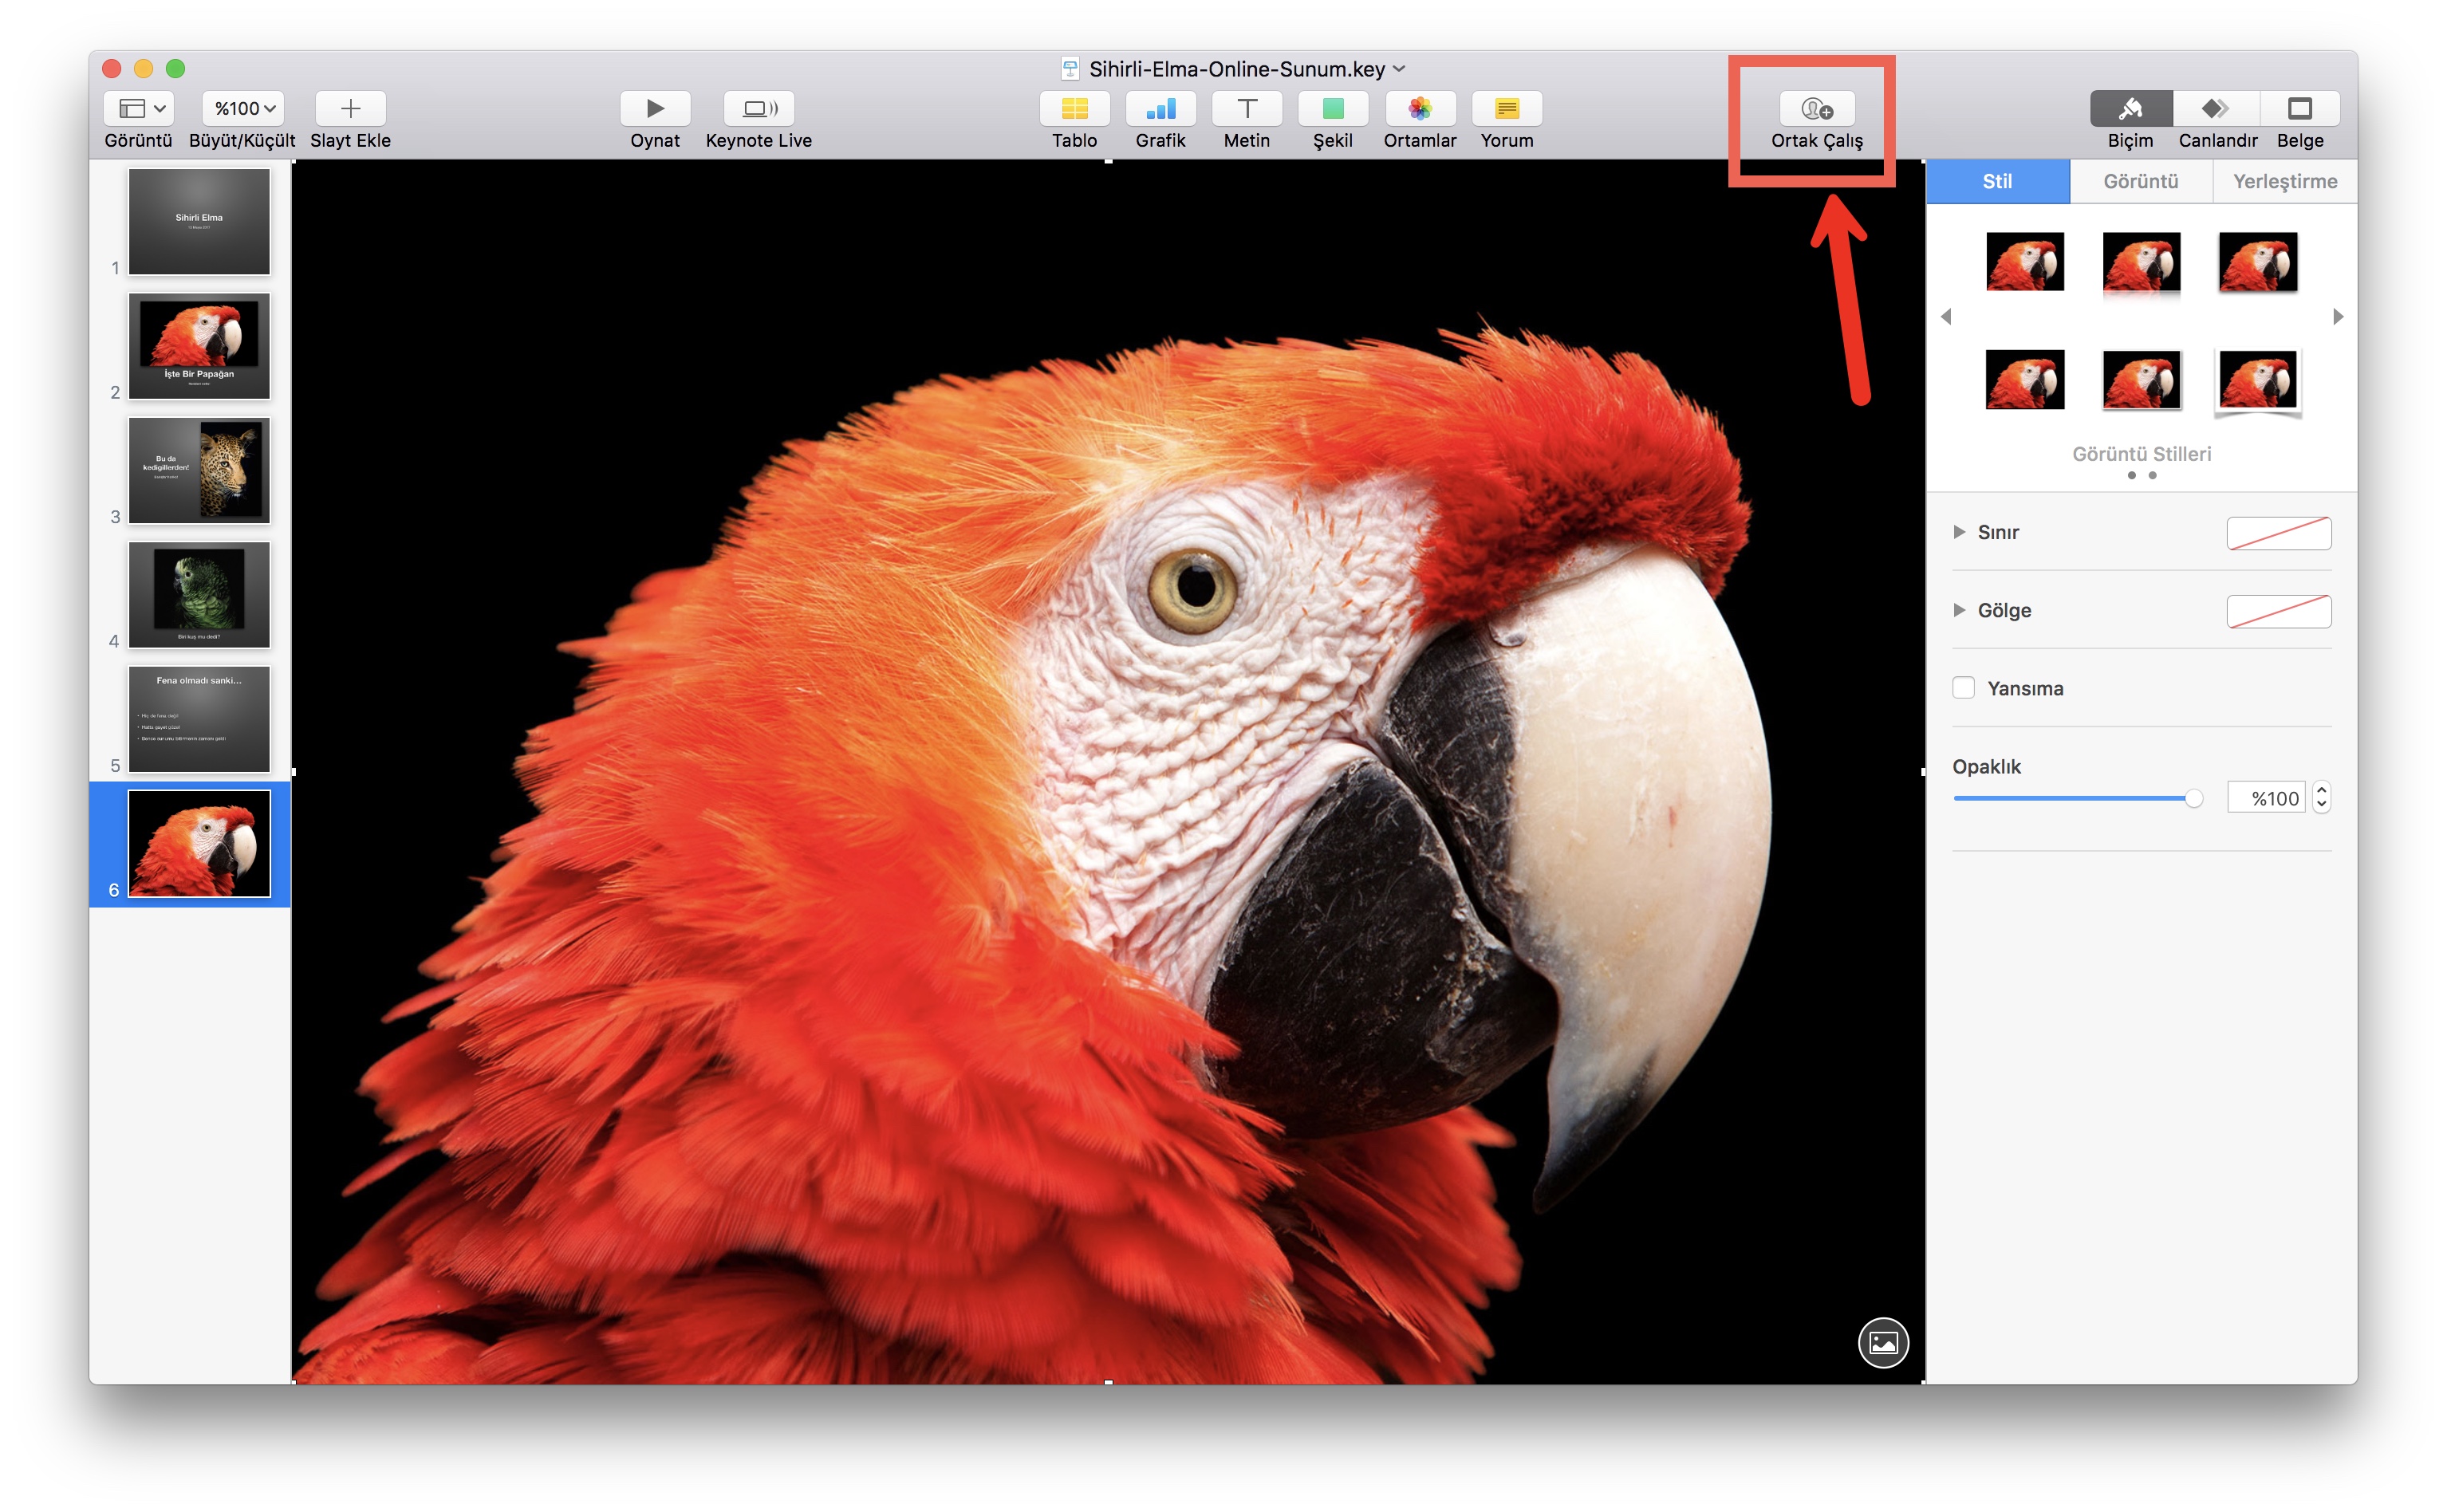Click the Oynat play button

click(x=654, y=108)
